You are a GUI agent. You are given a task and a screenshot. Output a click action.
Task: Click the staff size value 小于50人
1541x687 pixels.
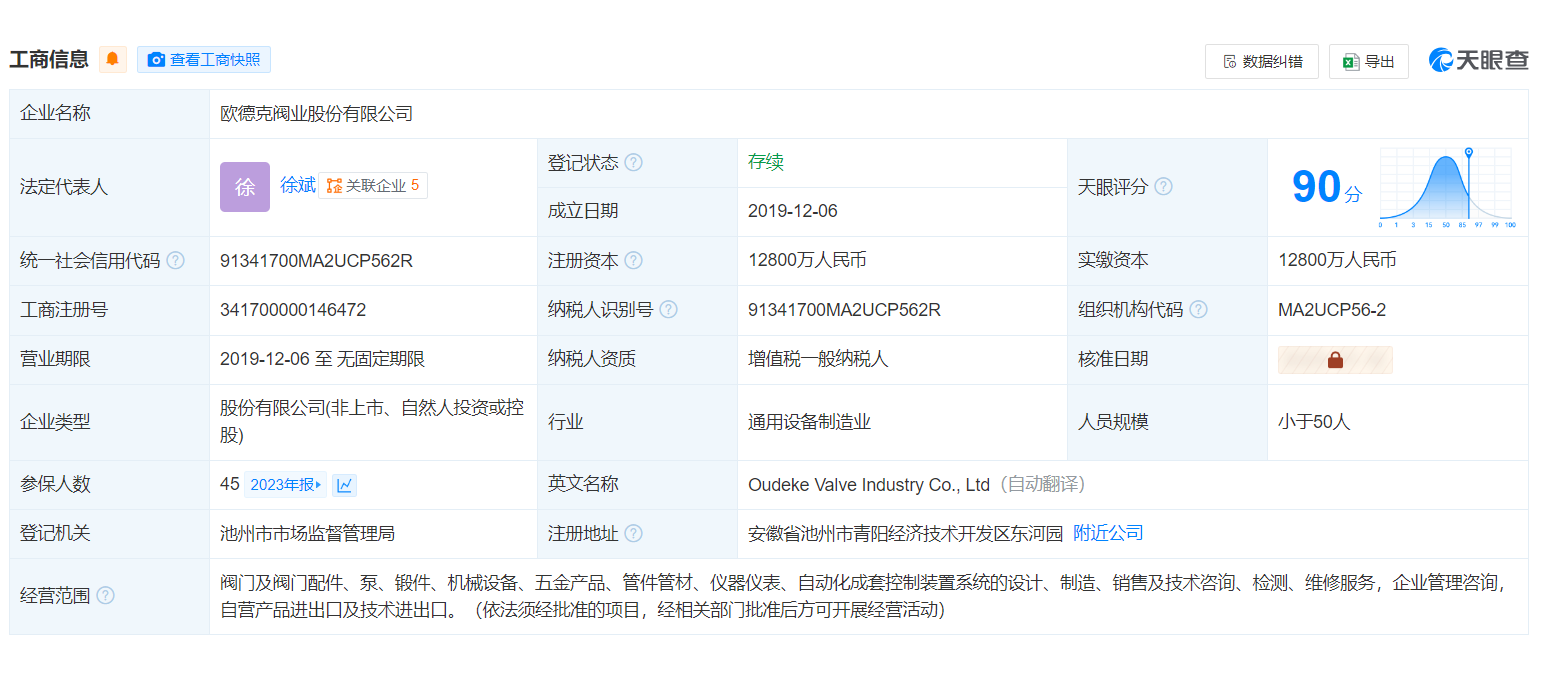(x=1314, y=422)
